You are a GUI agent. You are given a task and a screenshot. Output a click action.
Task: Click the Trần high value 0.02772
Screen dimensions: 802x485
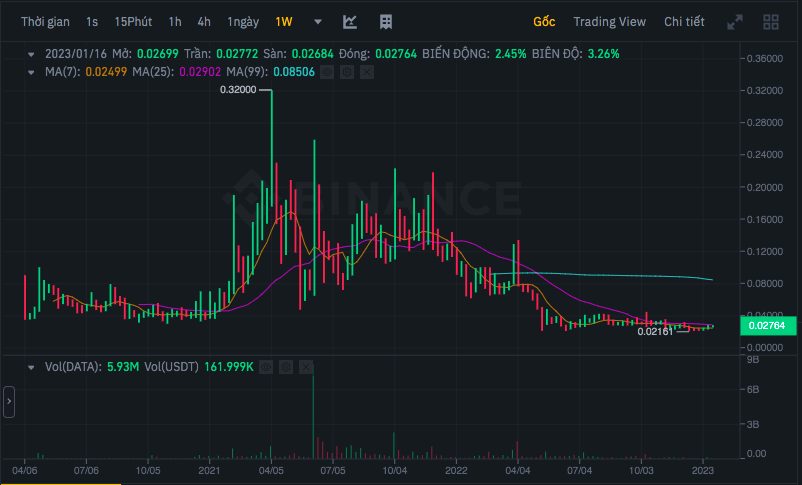pos(237,54)
